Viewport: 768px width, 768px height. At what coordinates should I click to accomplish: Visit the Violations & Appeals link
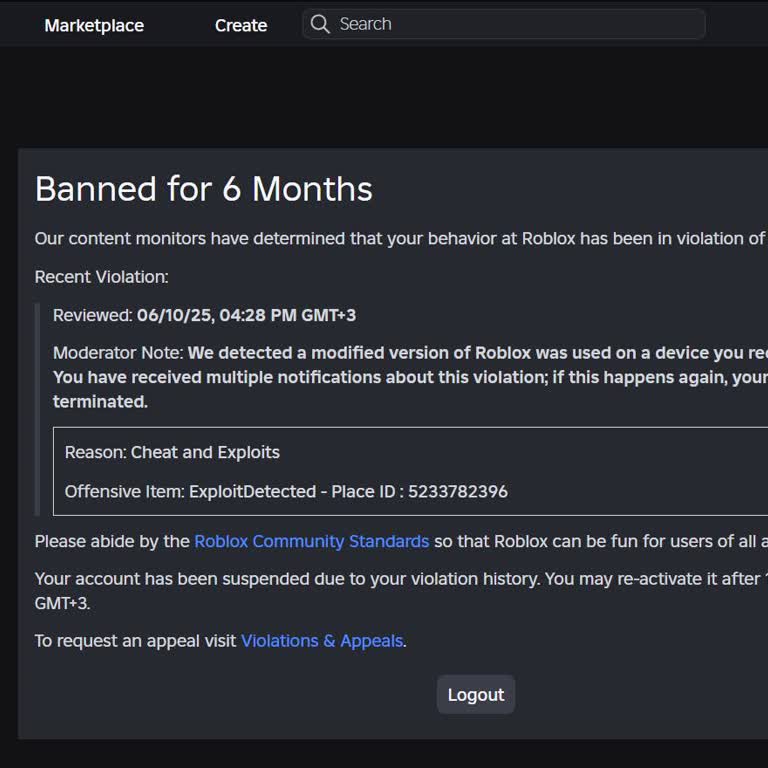[322, 641]
